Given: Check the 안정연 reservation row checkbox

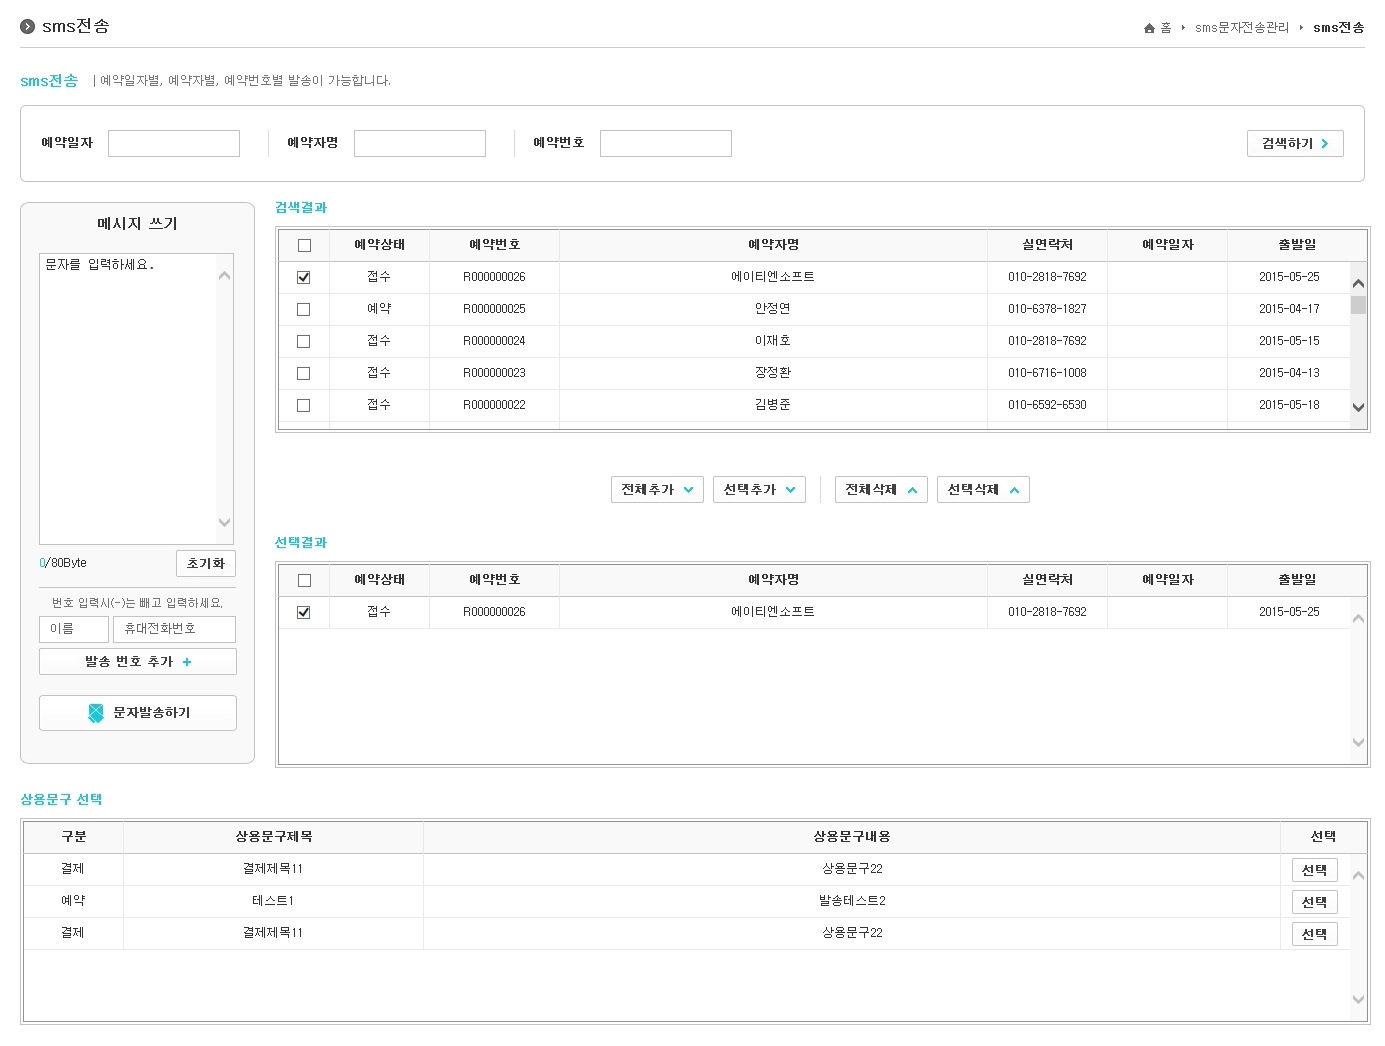Looking at the screenshot, I should pos(304,309).
